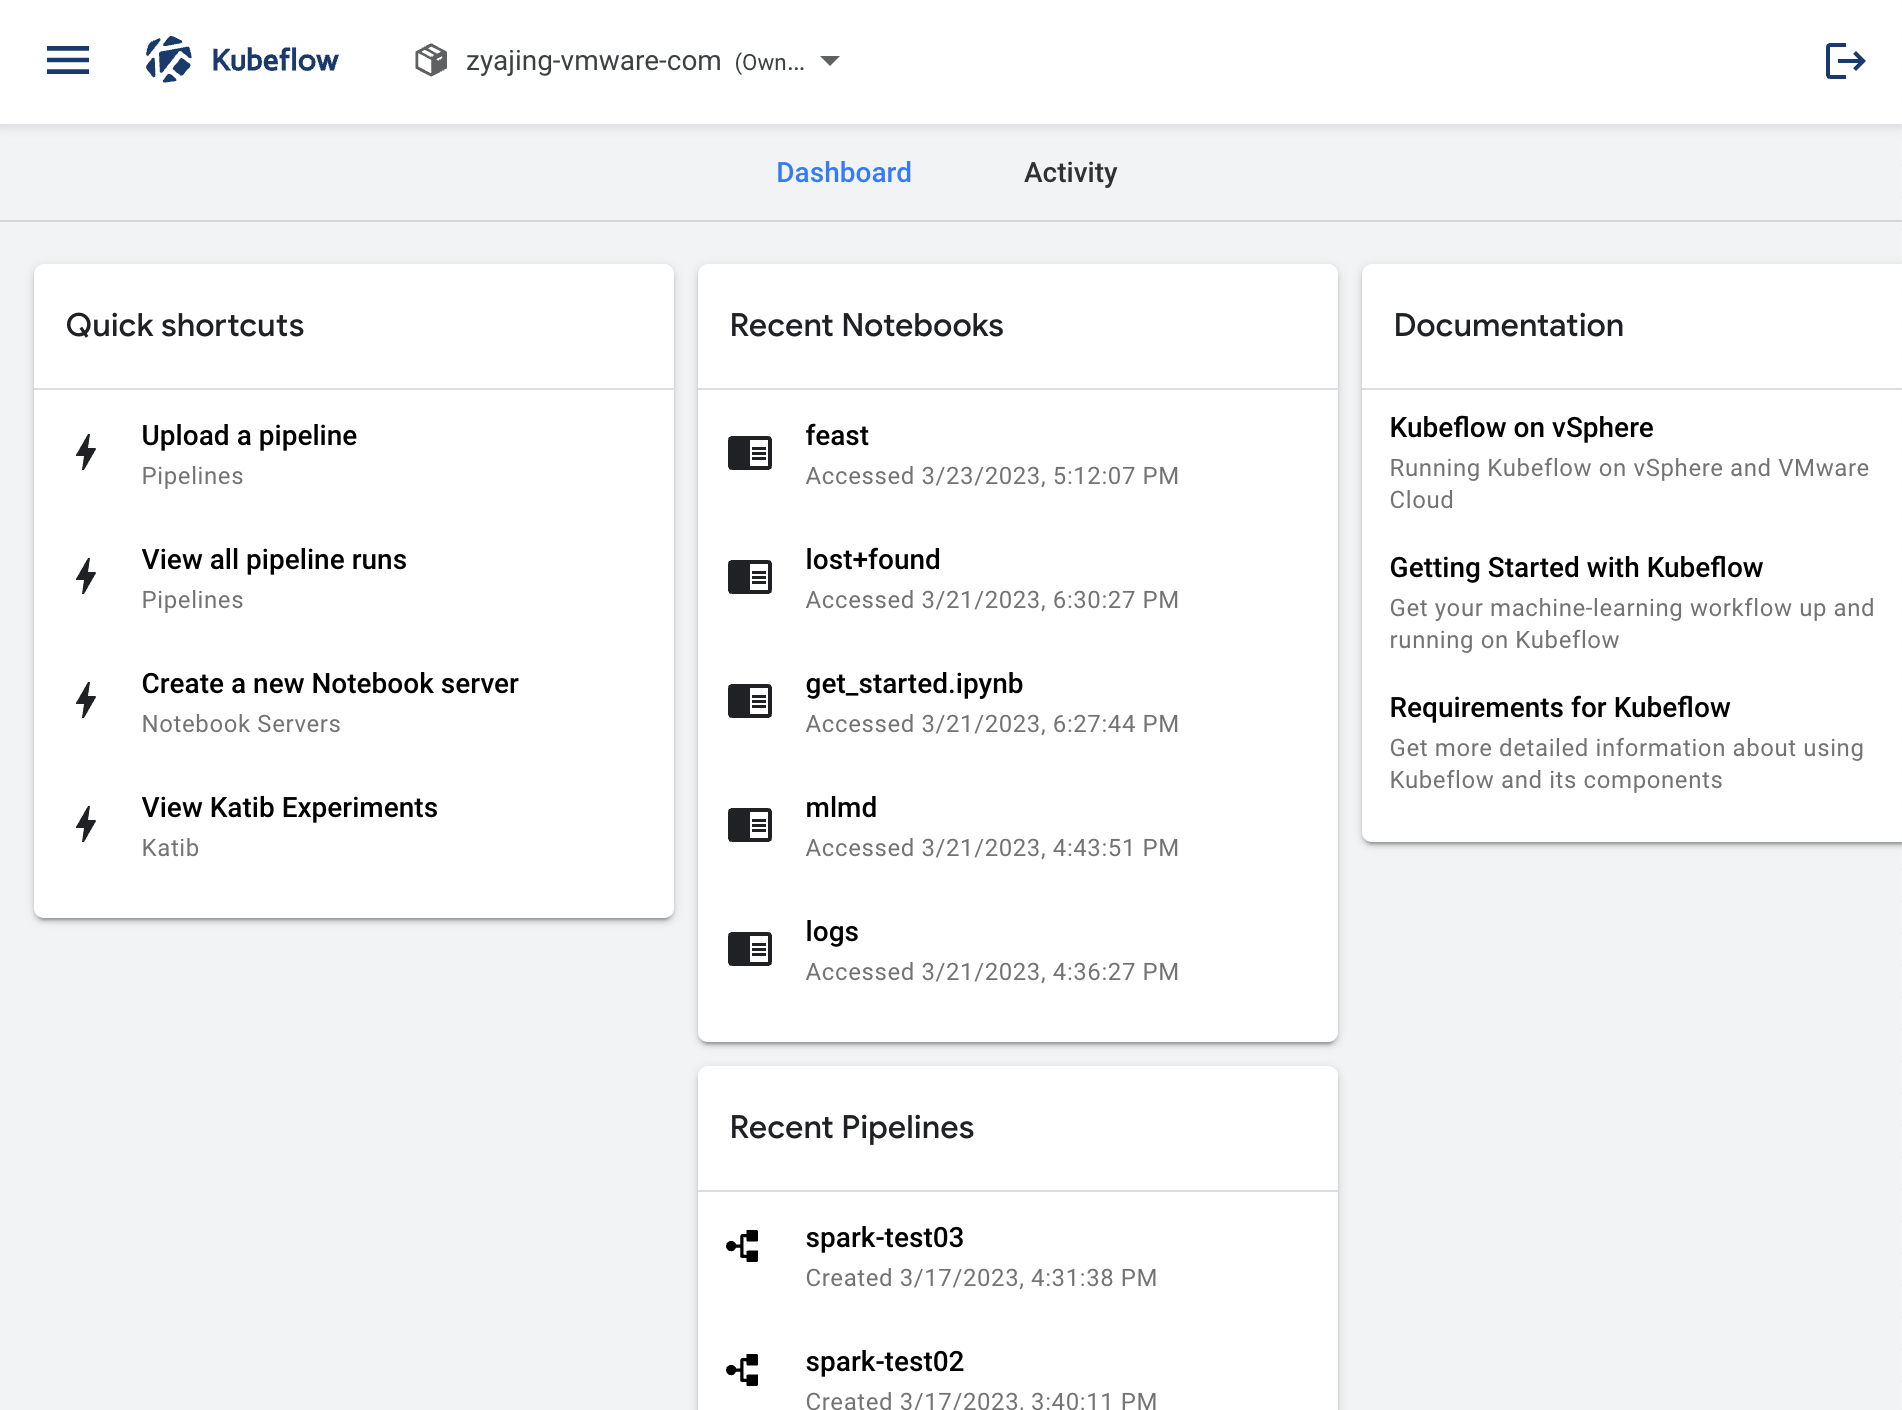Select the Dashboard tab
Viewport: 1902px width, 1410px height.
[843, 173]
